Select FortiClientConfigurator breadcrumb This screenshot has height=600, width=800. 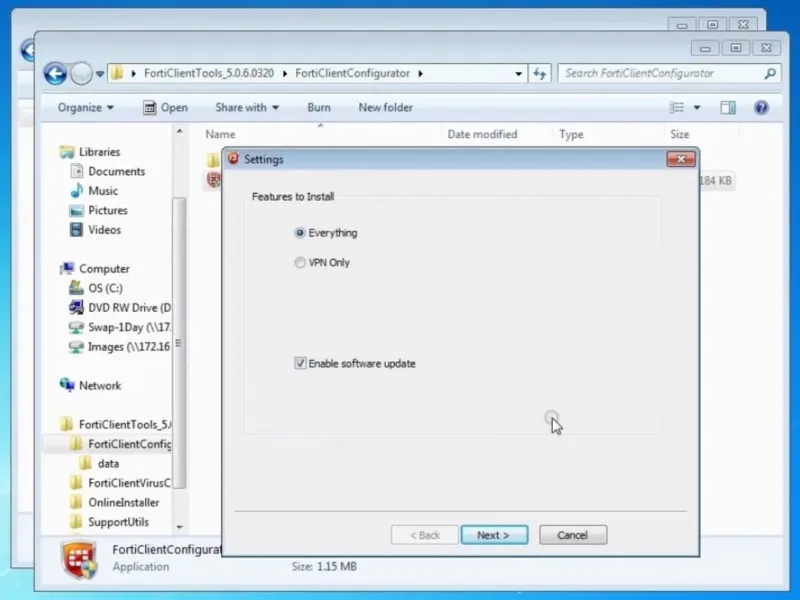coord(352,73)
